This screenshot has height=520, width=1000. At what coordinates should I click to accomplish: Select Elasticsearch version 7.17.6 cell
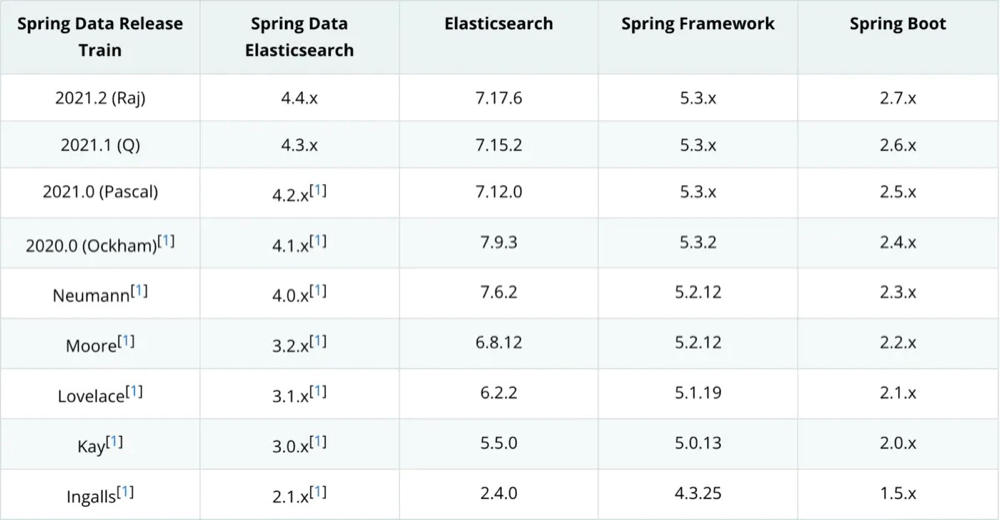click(498, 98)
